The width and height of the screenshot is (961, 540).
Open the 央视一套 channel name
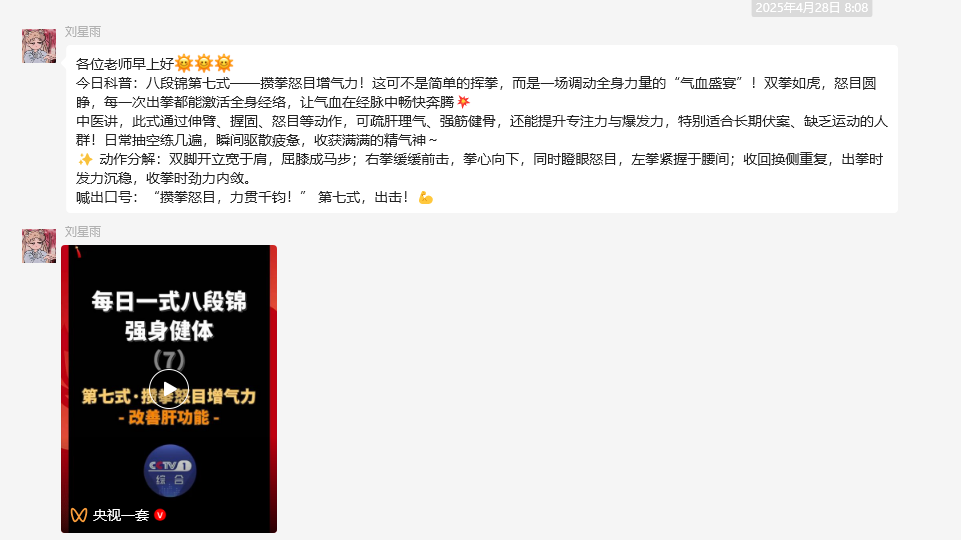(121, 515)
